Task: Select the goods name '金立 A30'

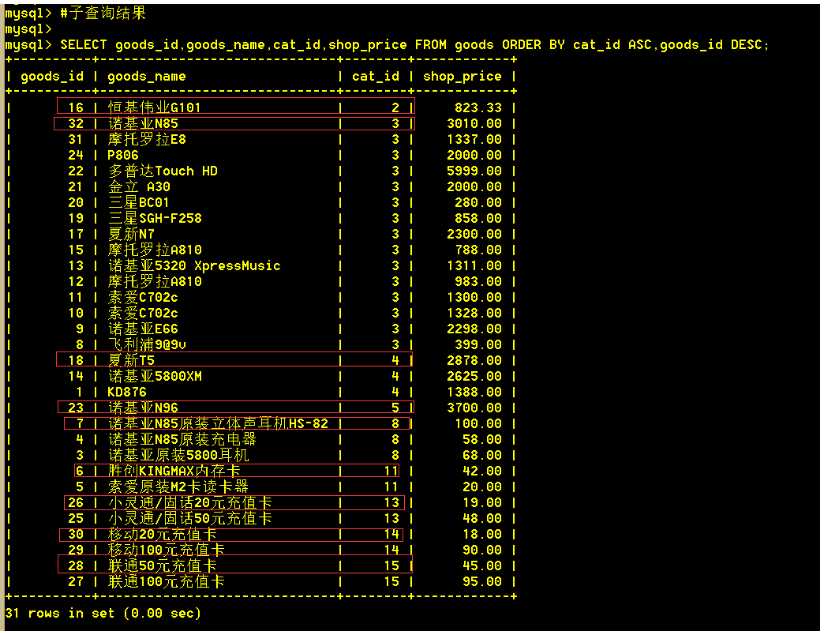Action: (x=139, y=186)
